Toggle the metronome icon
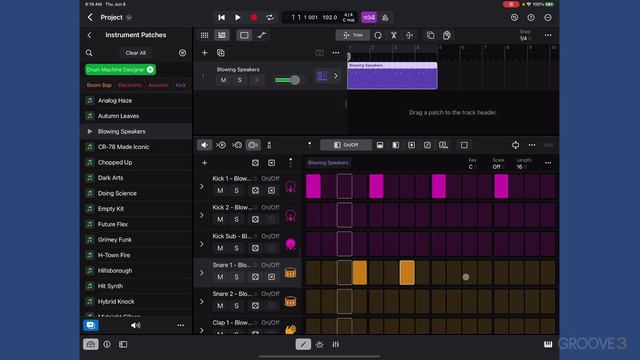 point(385,18)
